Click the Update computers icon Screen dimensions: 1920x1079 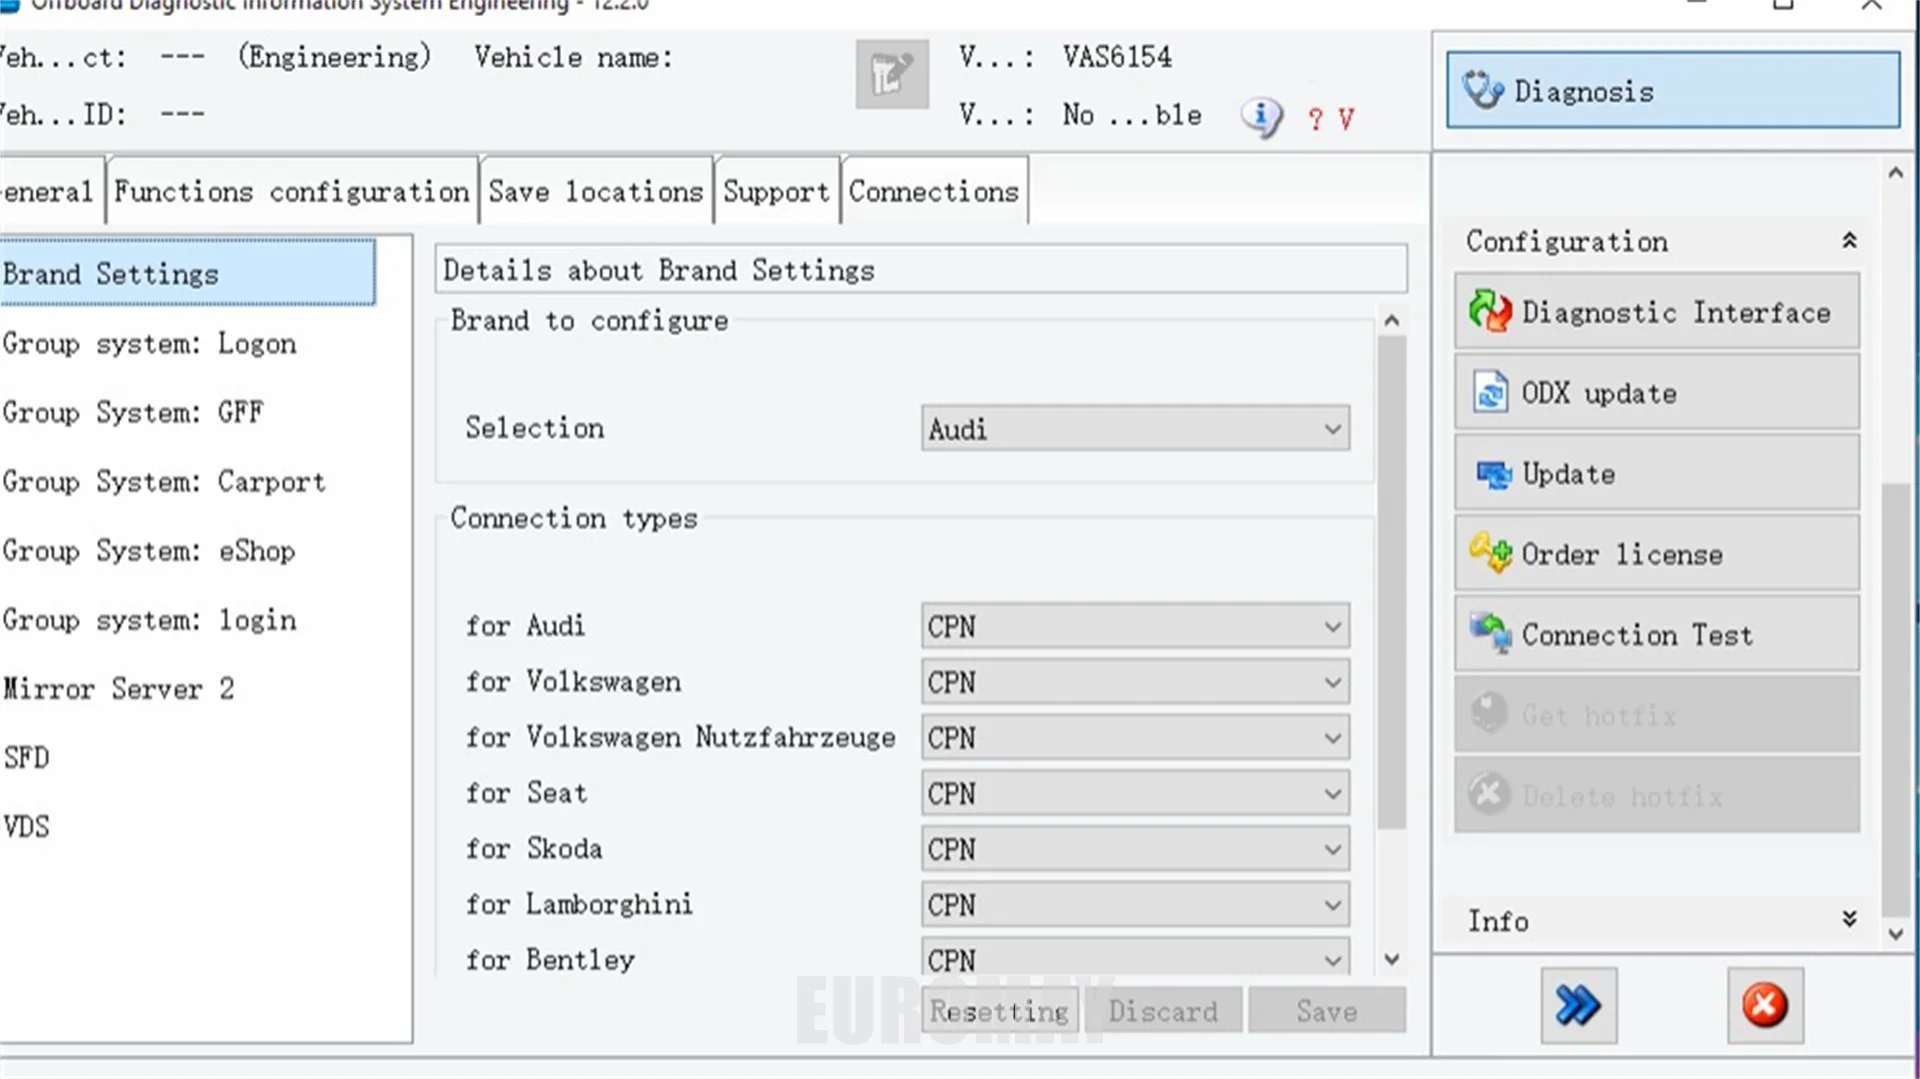click(1494, 474)
